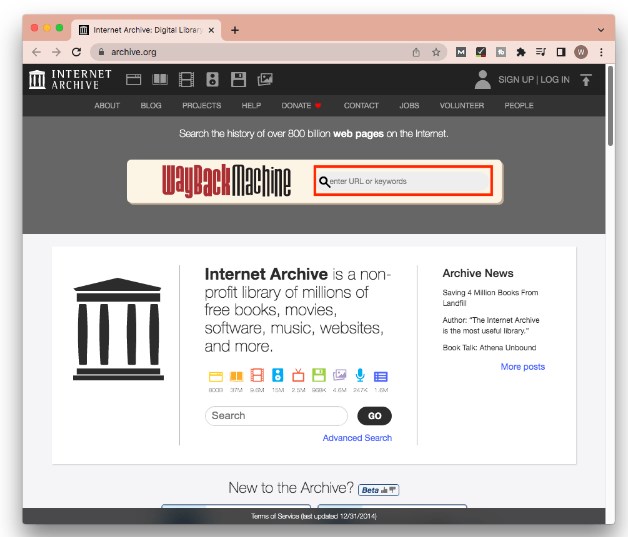Open the CONTACT menu item

click(x=361, y=106)
